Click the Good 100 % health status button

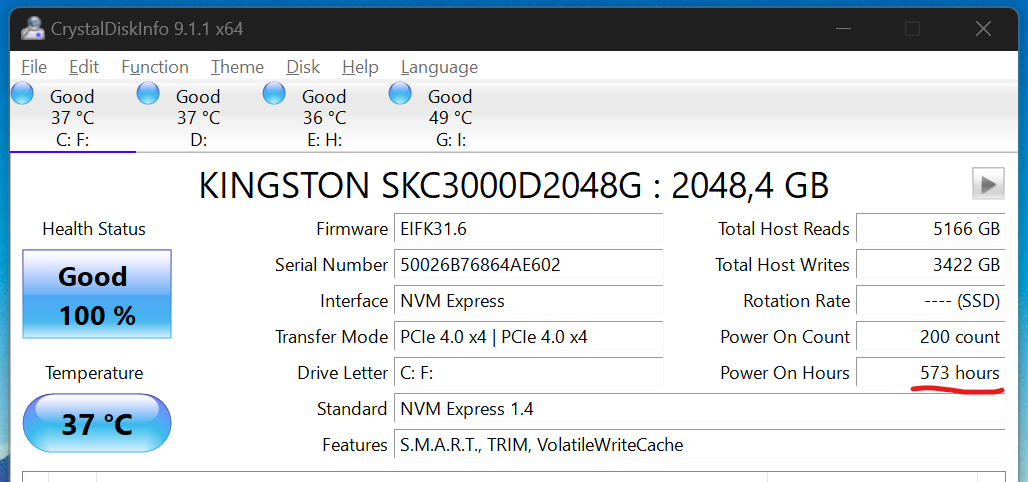coord(97,295)
